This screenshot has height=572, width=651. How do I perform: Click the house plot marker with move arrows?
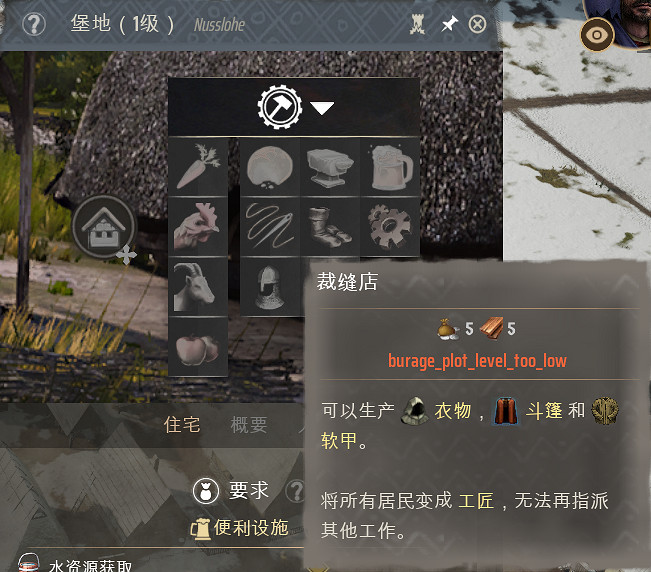click(x=104, y=227)
